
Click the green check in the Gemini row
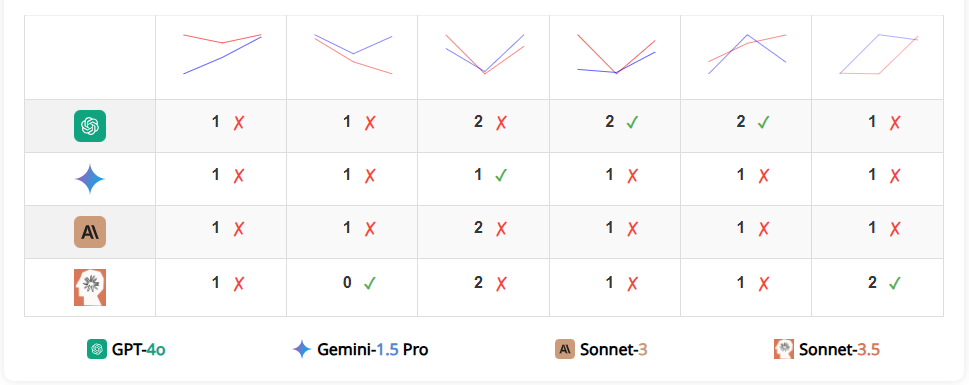(501, 176)
